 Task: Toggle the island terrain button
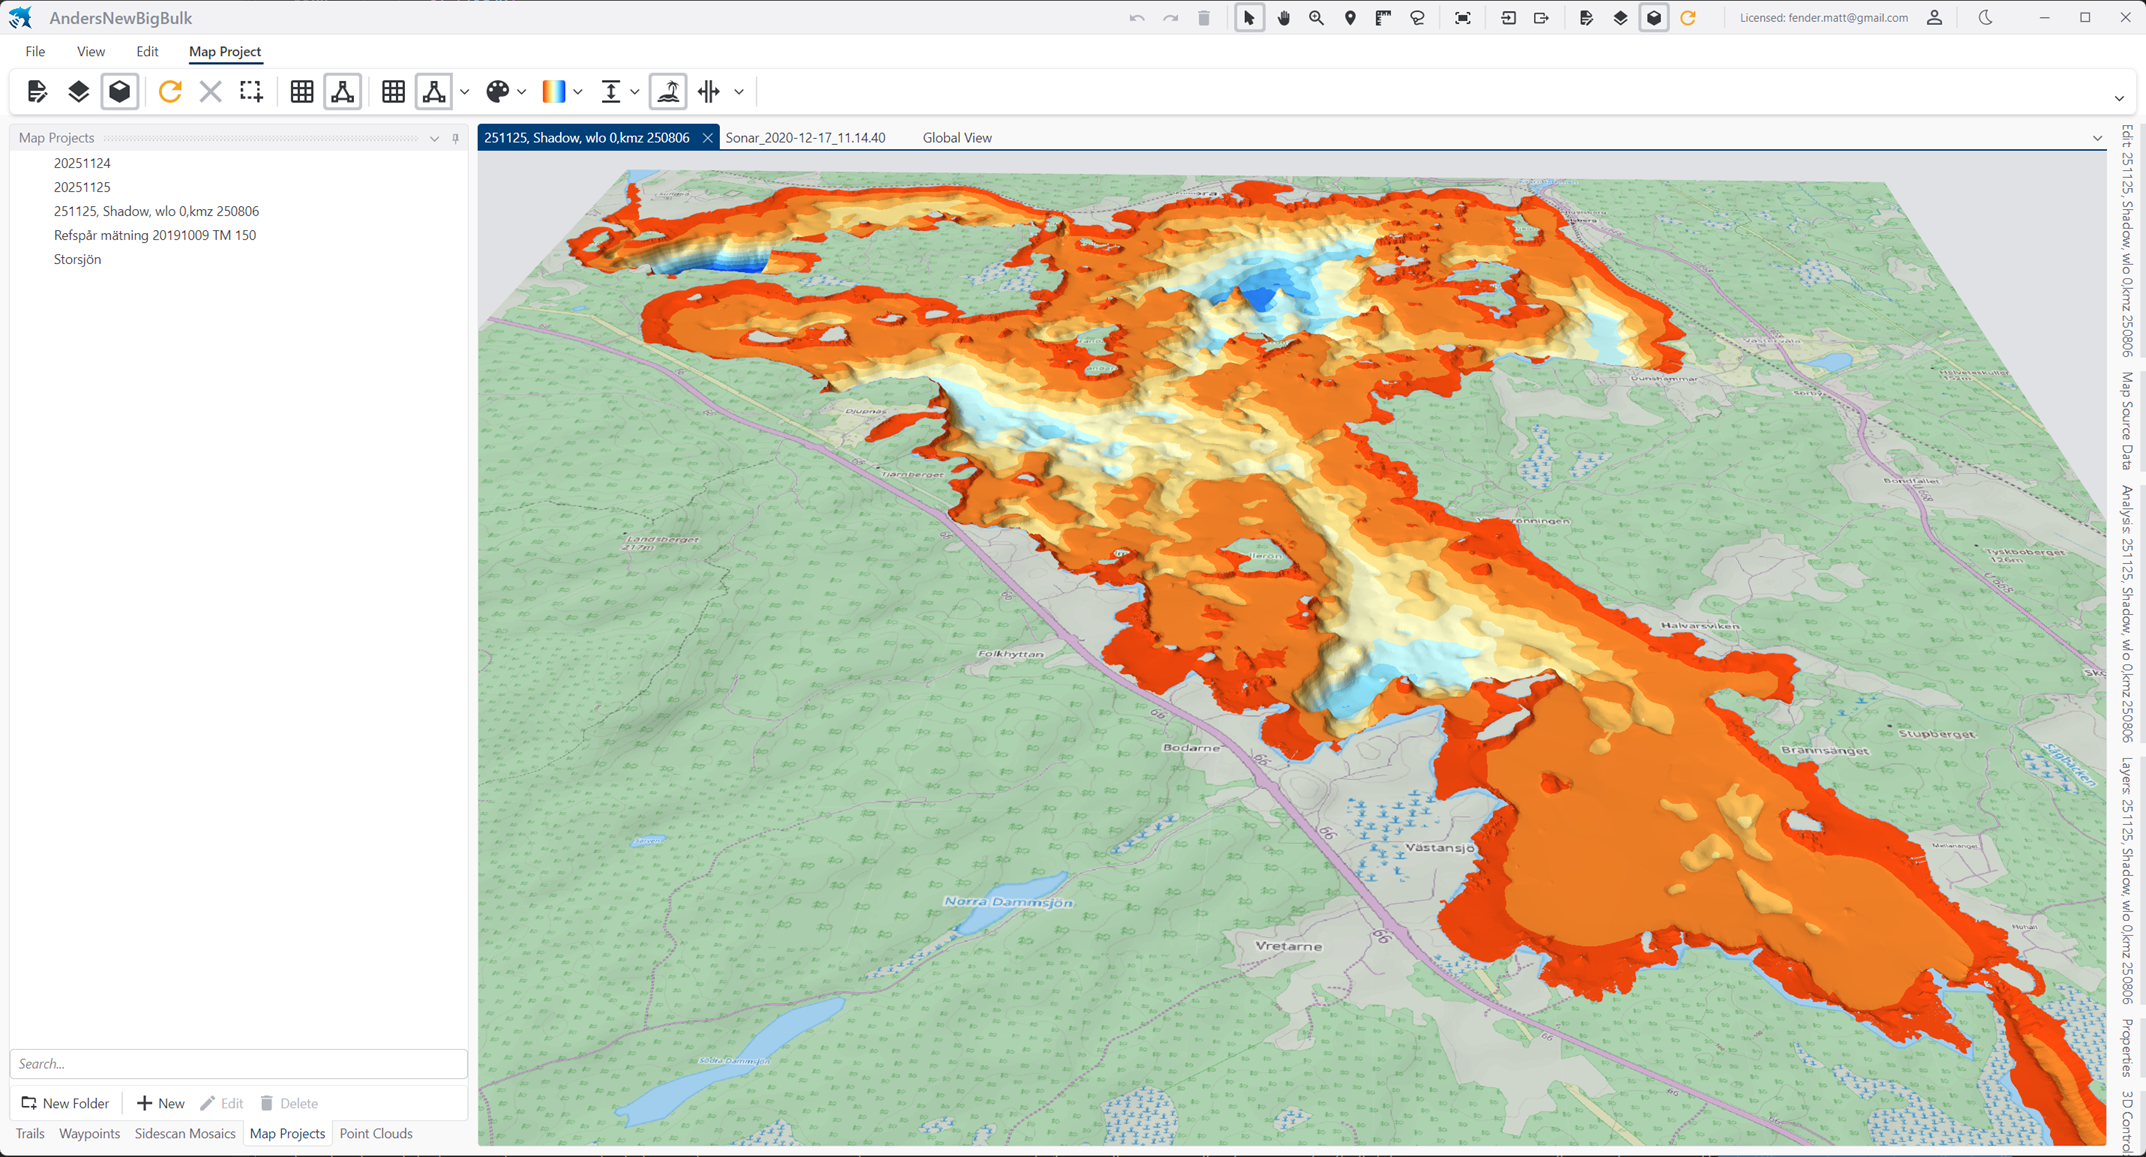(668, 92)
